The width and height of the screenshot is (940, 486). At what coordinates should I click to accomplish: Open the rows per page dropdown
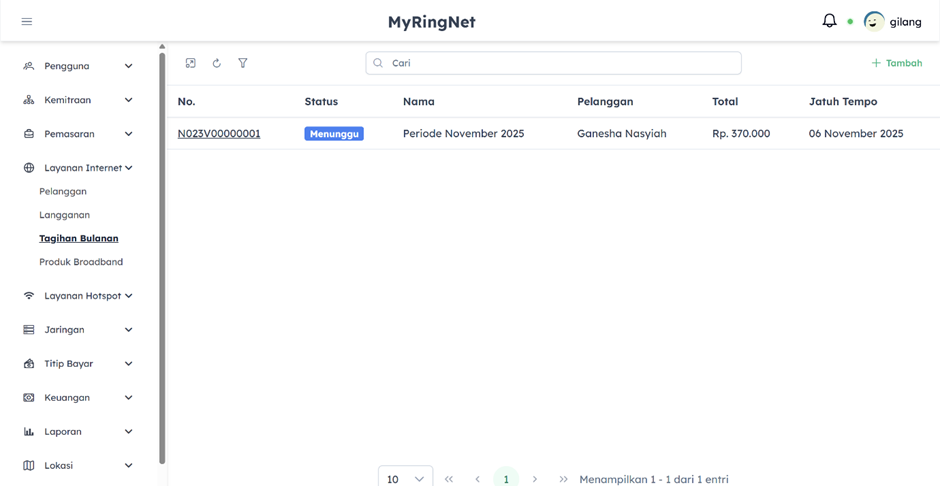point(405,478)
